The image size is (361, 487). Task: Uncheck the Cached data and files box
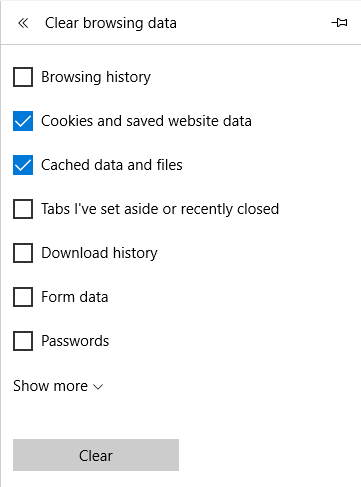23,165
